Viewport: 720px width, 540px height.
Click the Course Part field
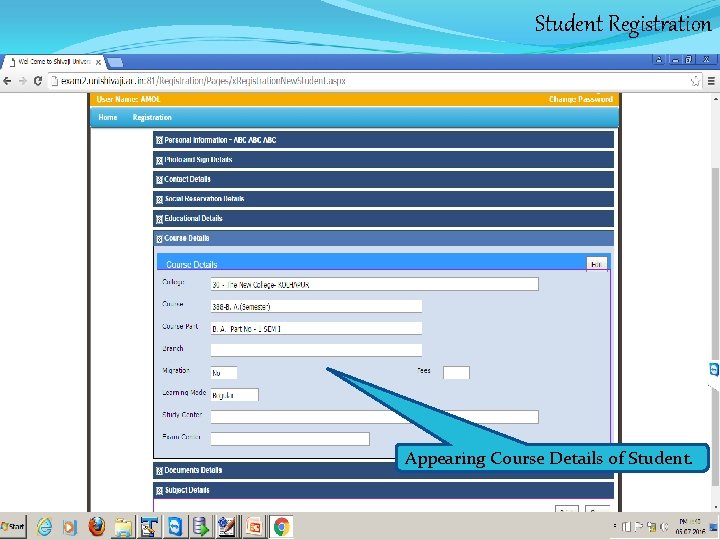click(x=316, y=328)
